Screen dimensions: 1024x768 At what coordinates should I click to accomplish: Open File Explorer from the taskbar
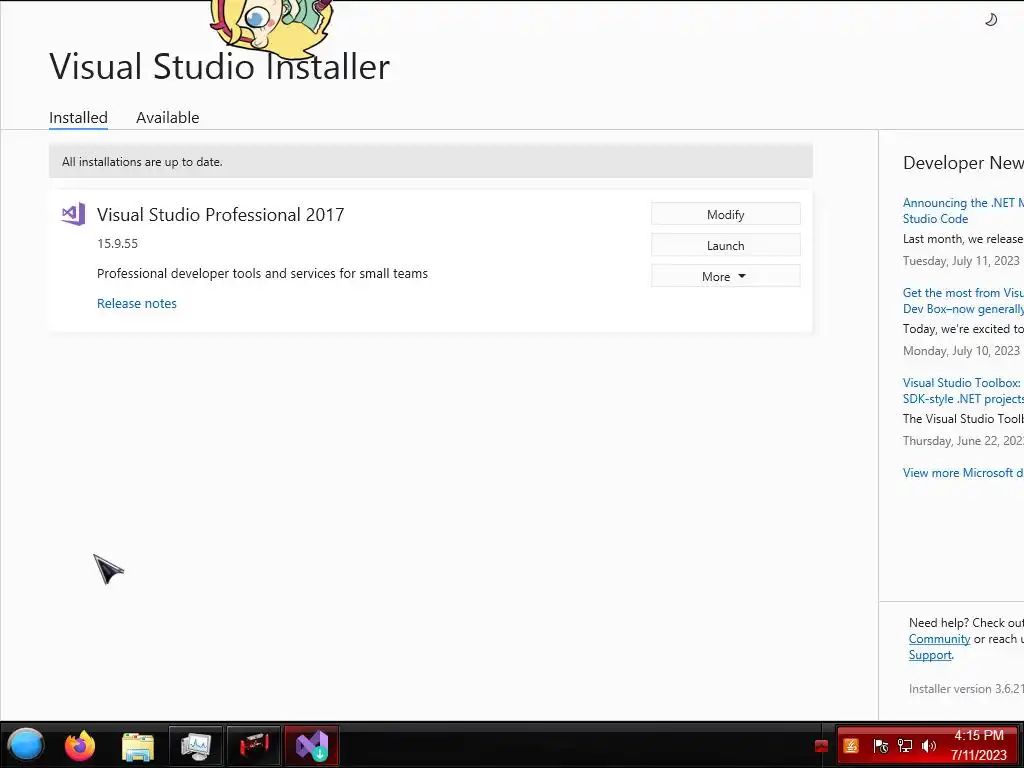(138, 746)
